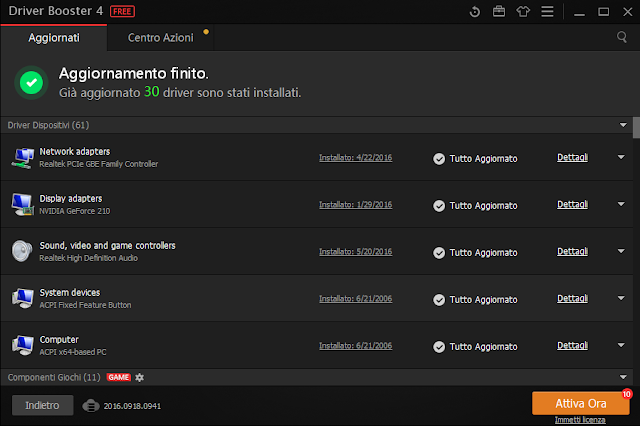The height and width of the screenshot is (426, 640).
Task: Select ACPI x64-based PC text
Action: pos(73,352)
